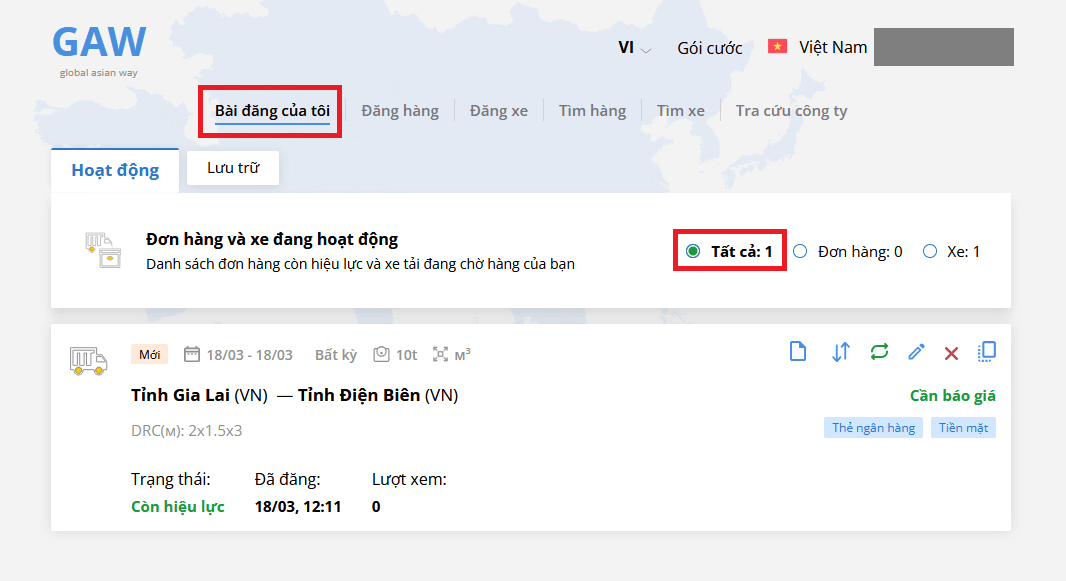Viewport: 1066px width, 581px height.
Task: Select the "Tất cả: 1" radio button
Action: click(693, 251)
